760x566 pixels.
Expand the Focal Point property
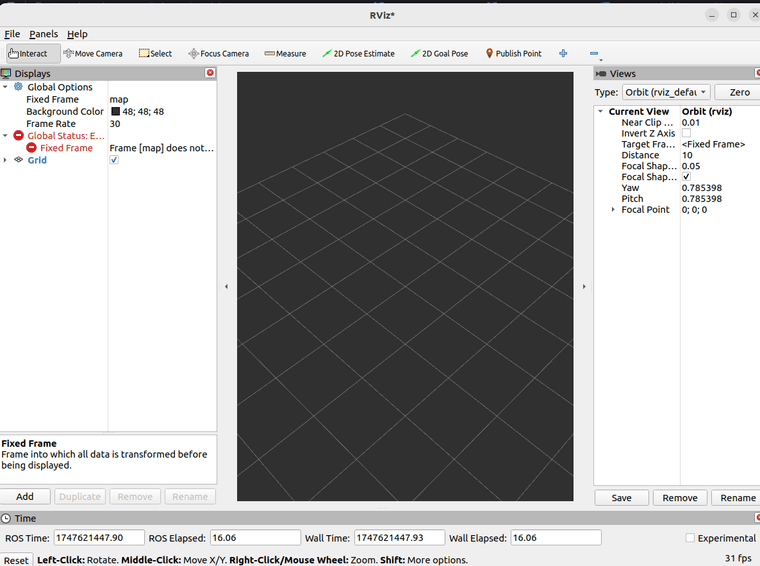coord(613,210)
